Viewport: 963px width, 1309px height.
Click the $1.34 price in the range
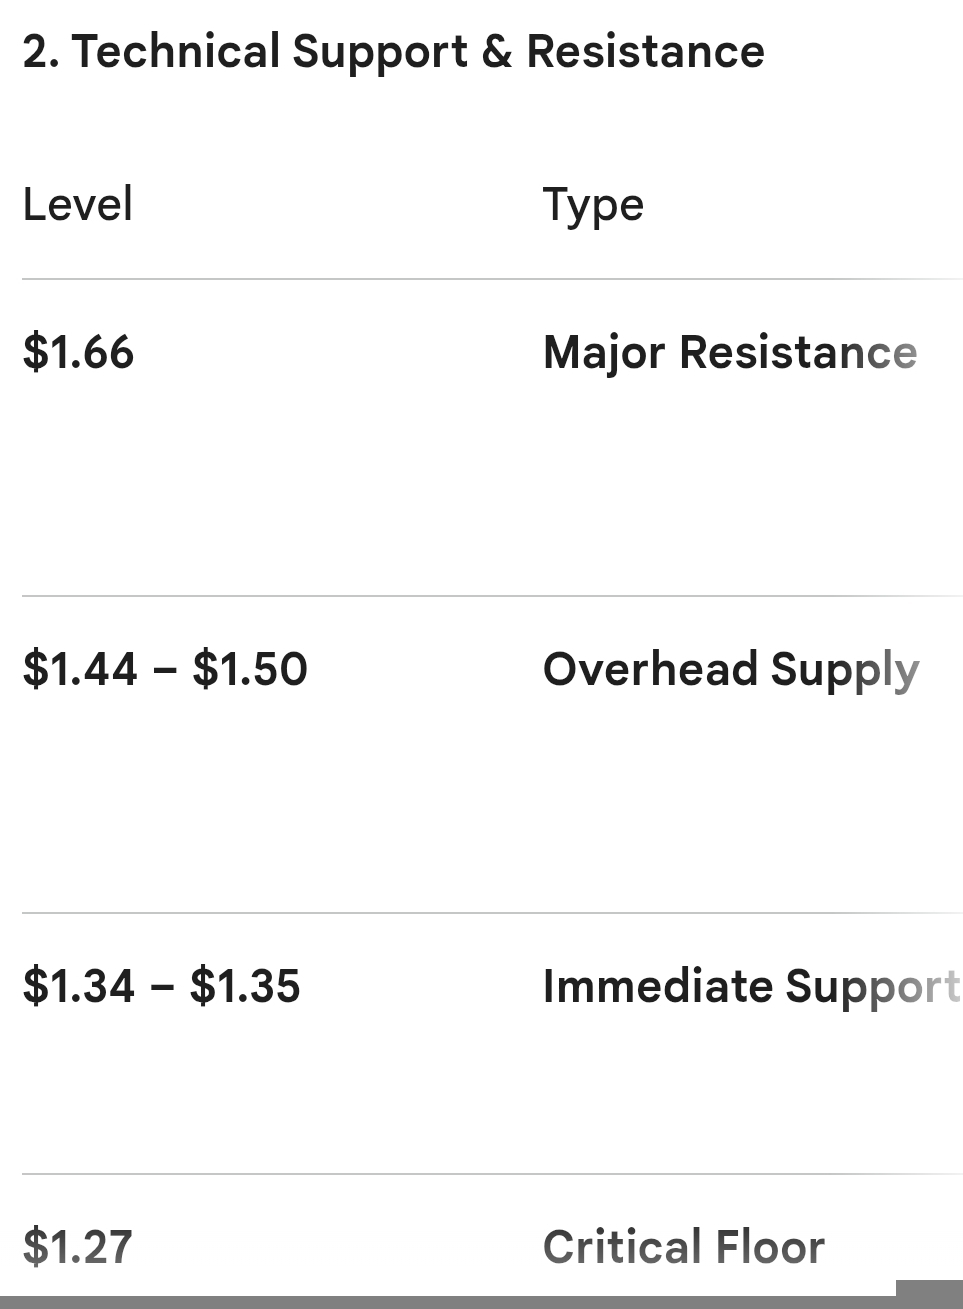point(78,986)
